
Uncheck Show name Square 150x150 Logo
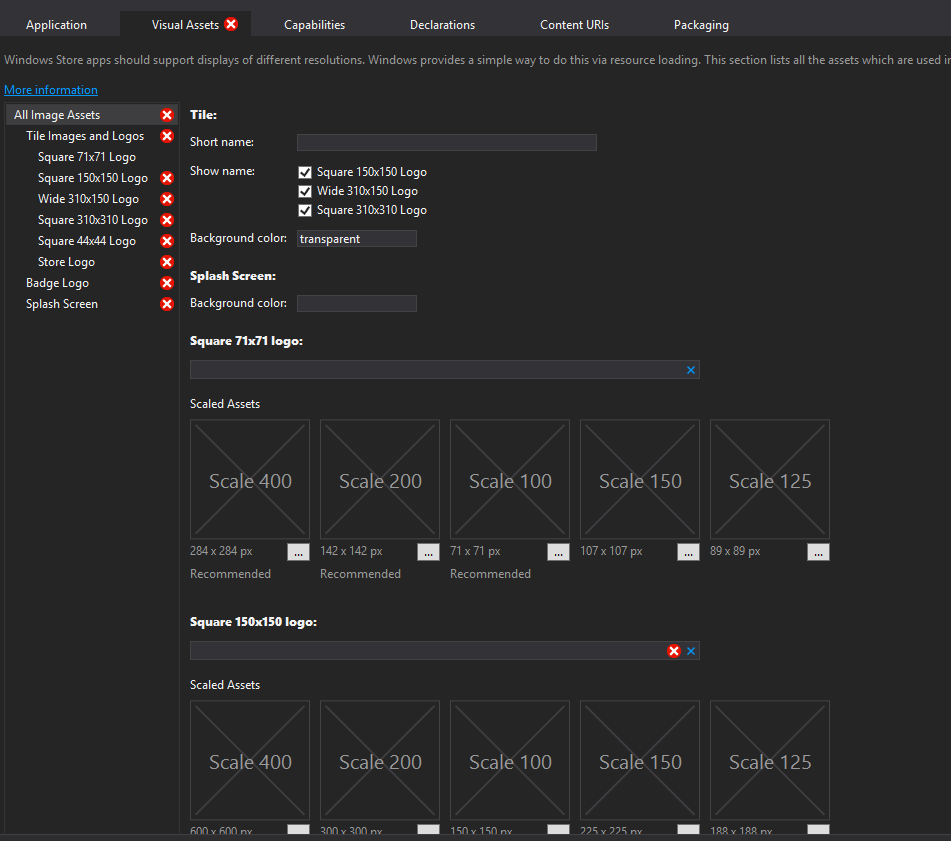click(305, 172)
